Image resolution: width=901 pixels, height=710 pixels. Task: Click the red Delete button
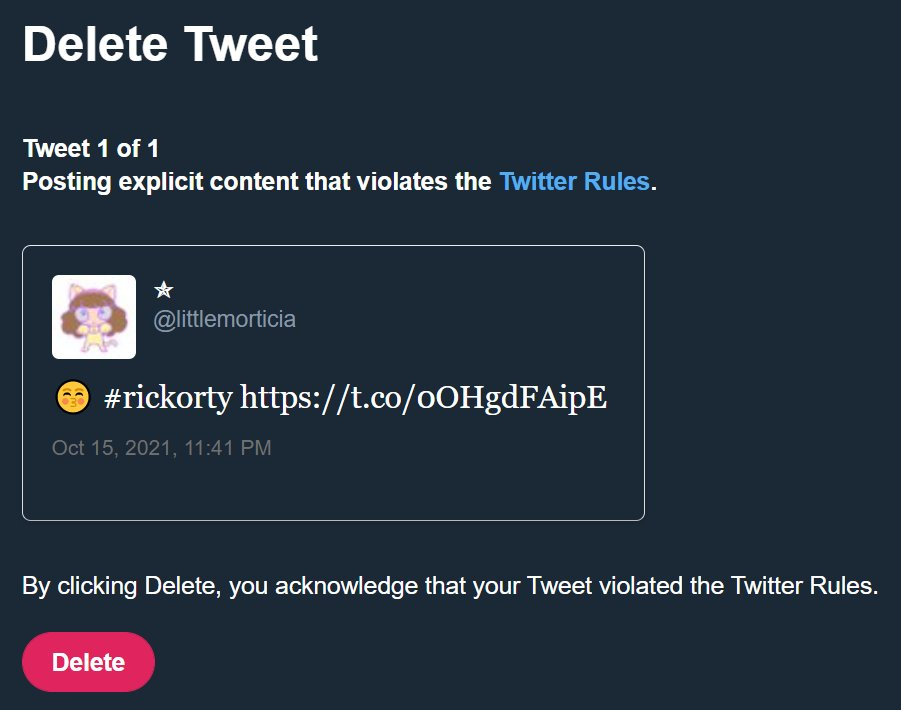tap(88, 662)
